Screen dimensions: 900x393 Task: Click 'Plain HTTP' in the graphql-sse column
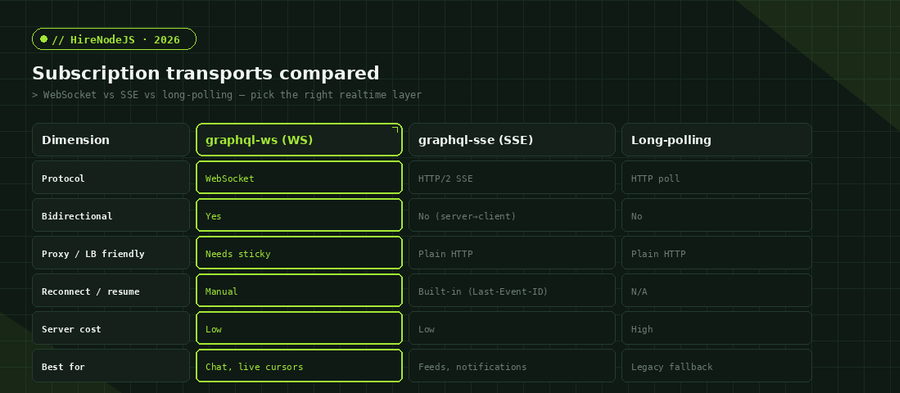pyautogui.click(x=512, y=252)
